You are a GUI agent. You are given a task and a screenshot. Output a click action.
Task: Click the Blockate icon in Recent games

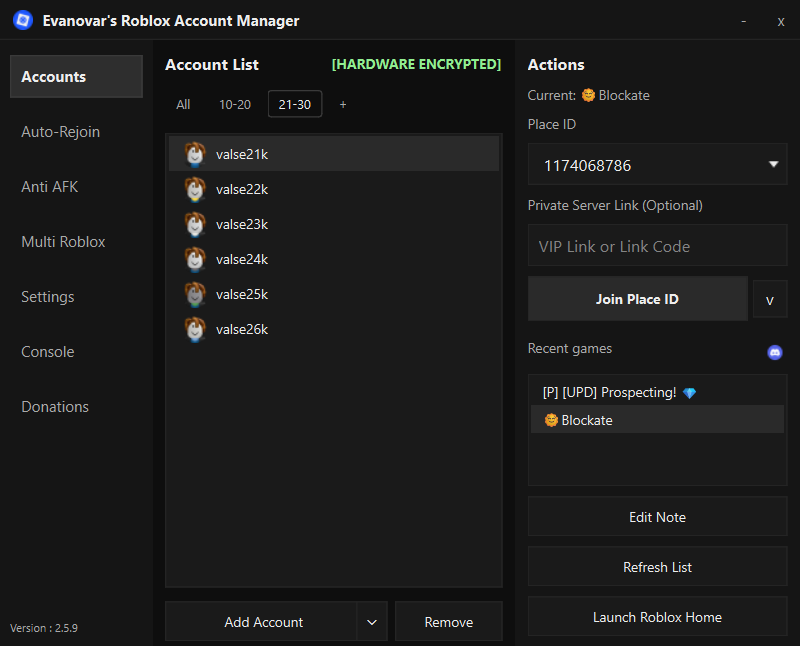pos(551,420)
